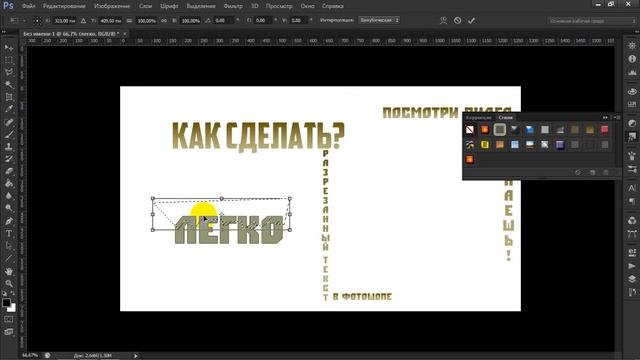
Task: Open the interpolation dropdown
Action: tap(379, 20)
